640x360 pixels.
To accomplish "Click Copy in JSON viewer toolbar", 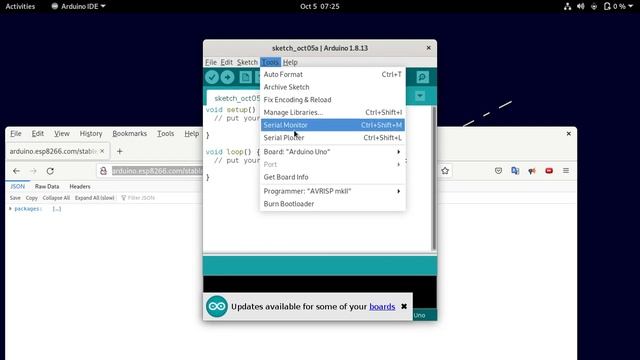I will tap(31, 198).
